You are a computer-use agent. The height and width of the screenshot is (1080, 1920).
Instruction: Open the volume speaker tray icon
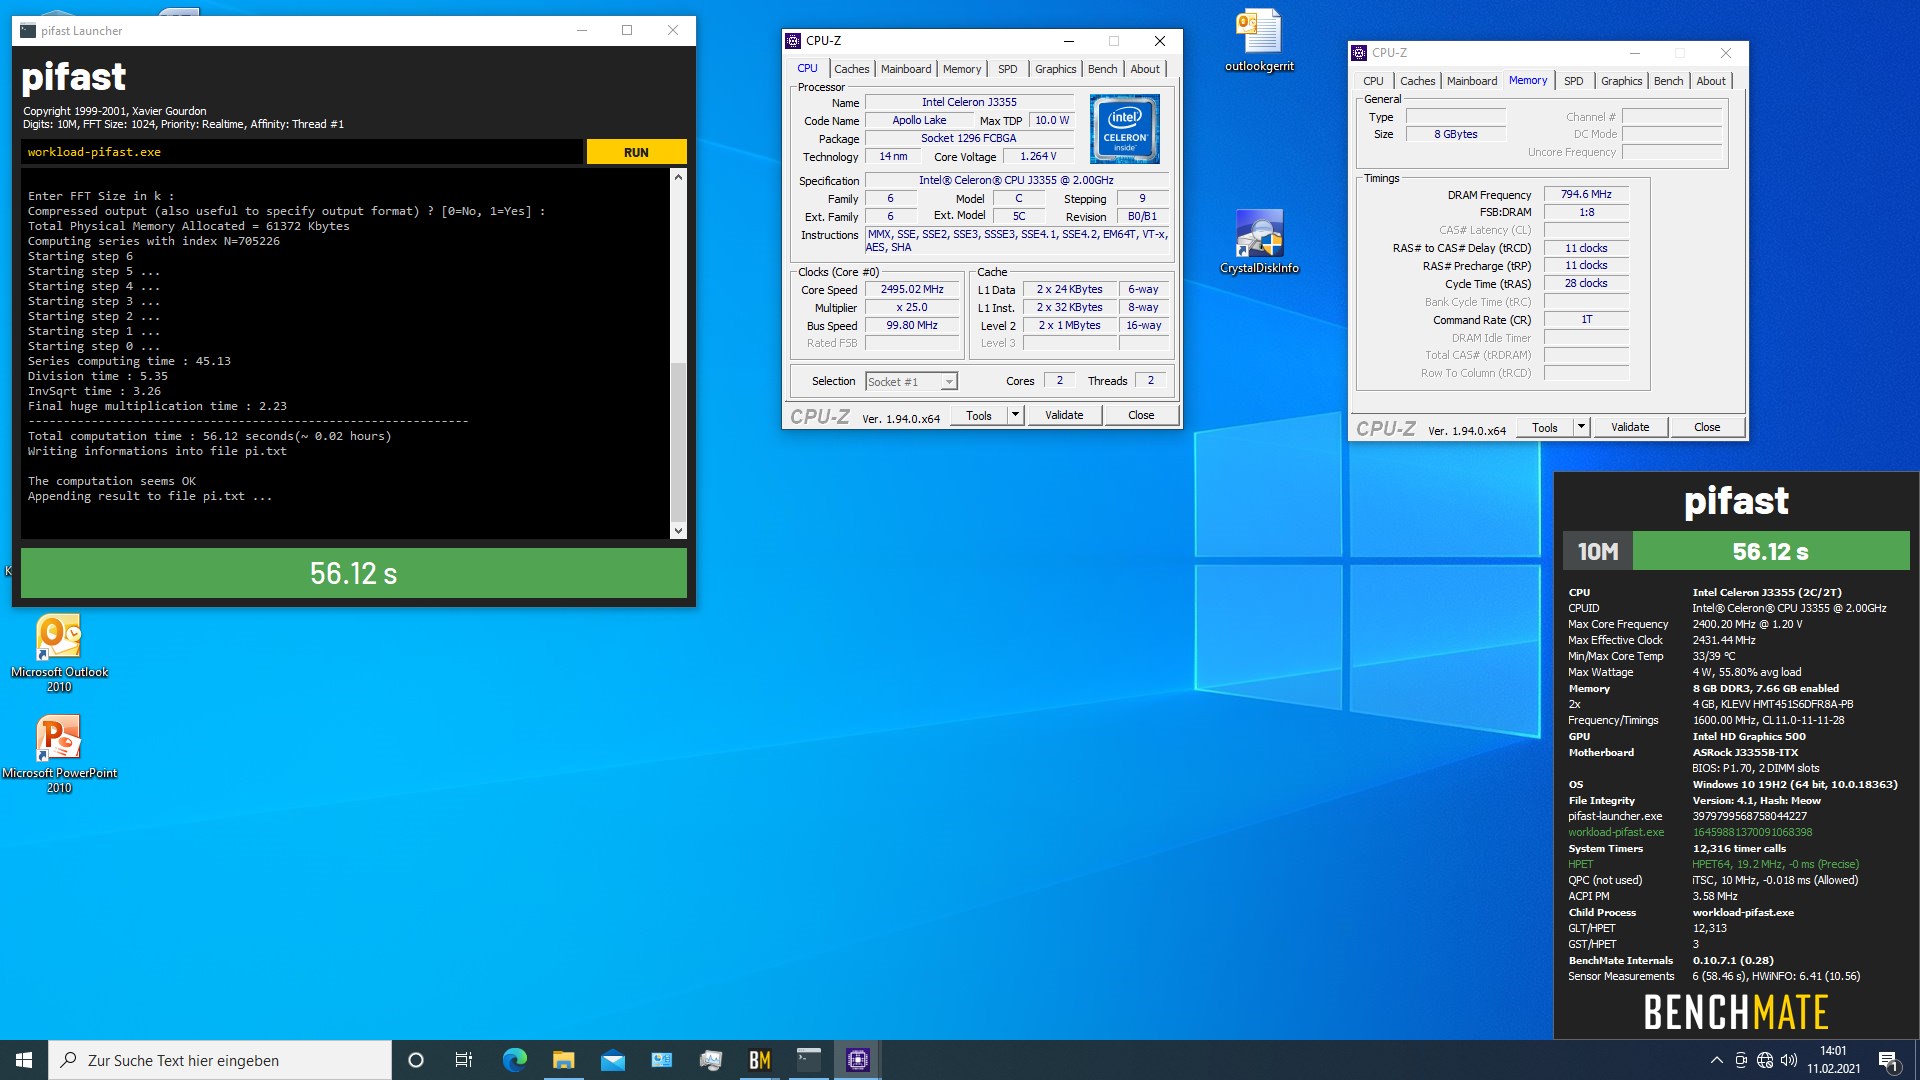(1789, 1060)
